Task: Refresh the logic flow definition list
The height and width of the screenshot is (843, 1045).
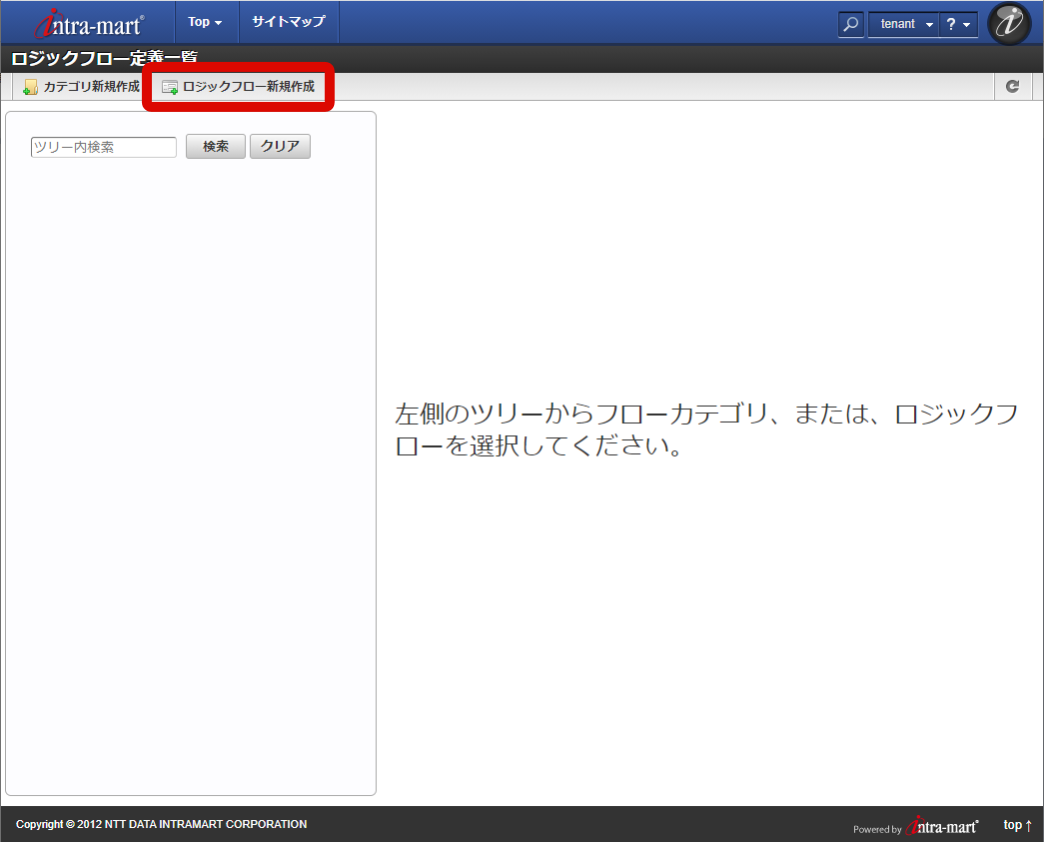Action: pyautogui.click(x=1012, y=87)
